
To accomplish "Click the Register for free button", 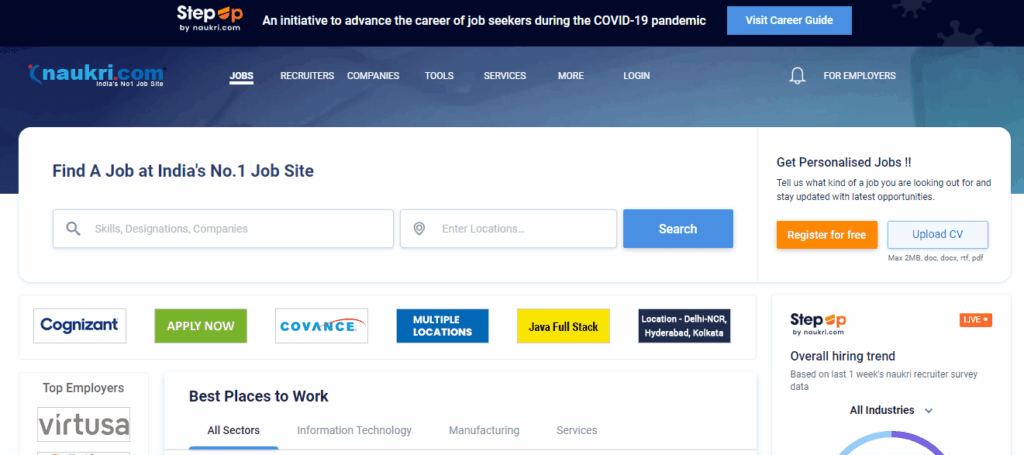I will pyautogui.click(x=826, y=234).
